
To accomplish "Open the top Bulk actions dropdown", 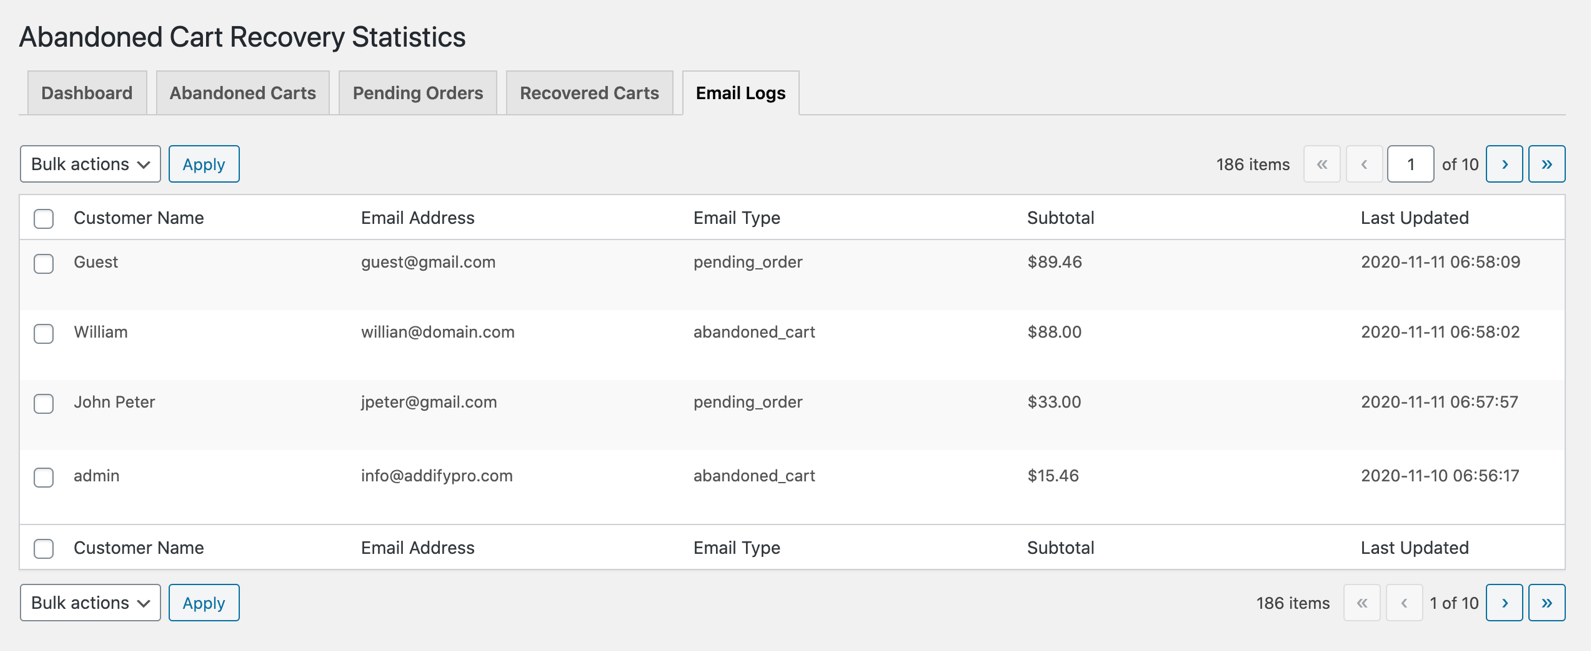I will (90, 164).
